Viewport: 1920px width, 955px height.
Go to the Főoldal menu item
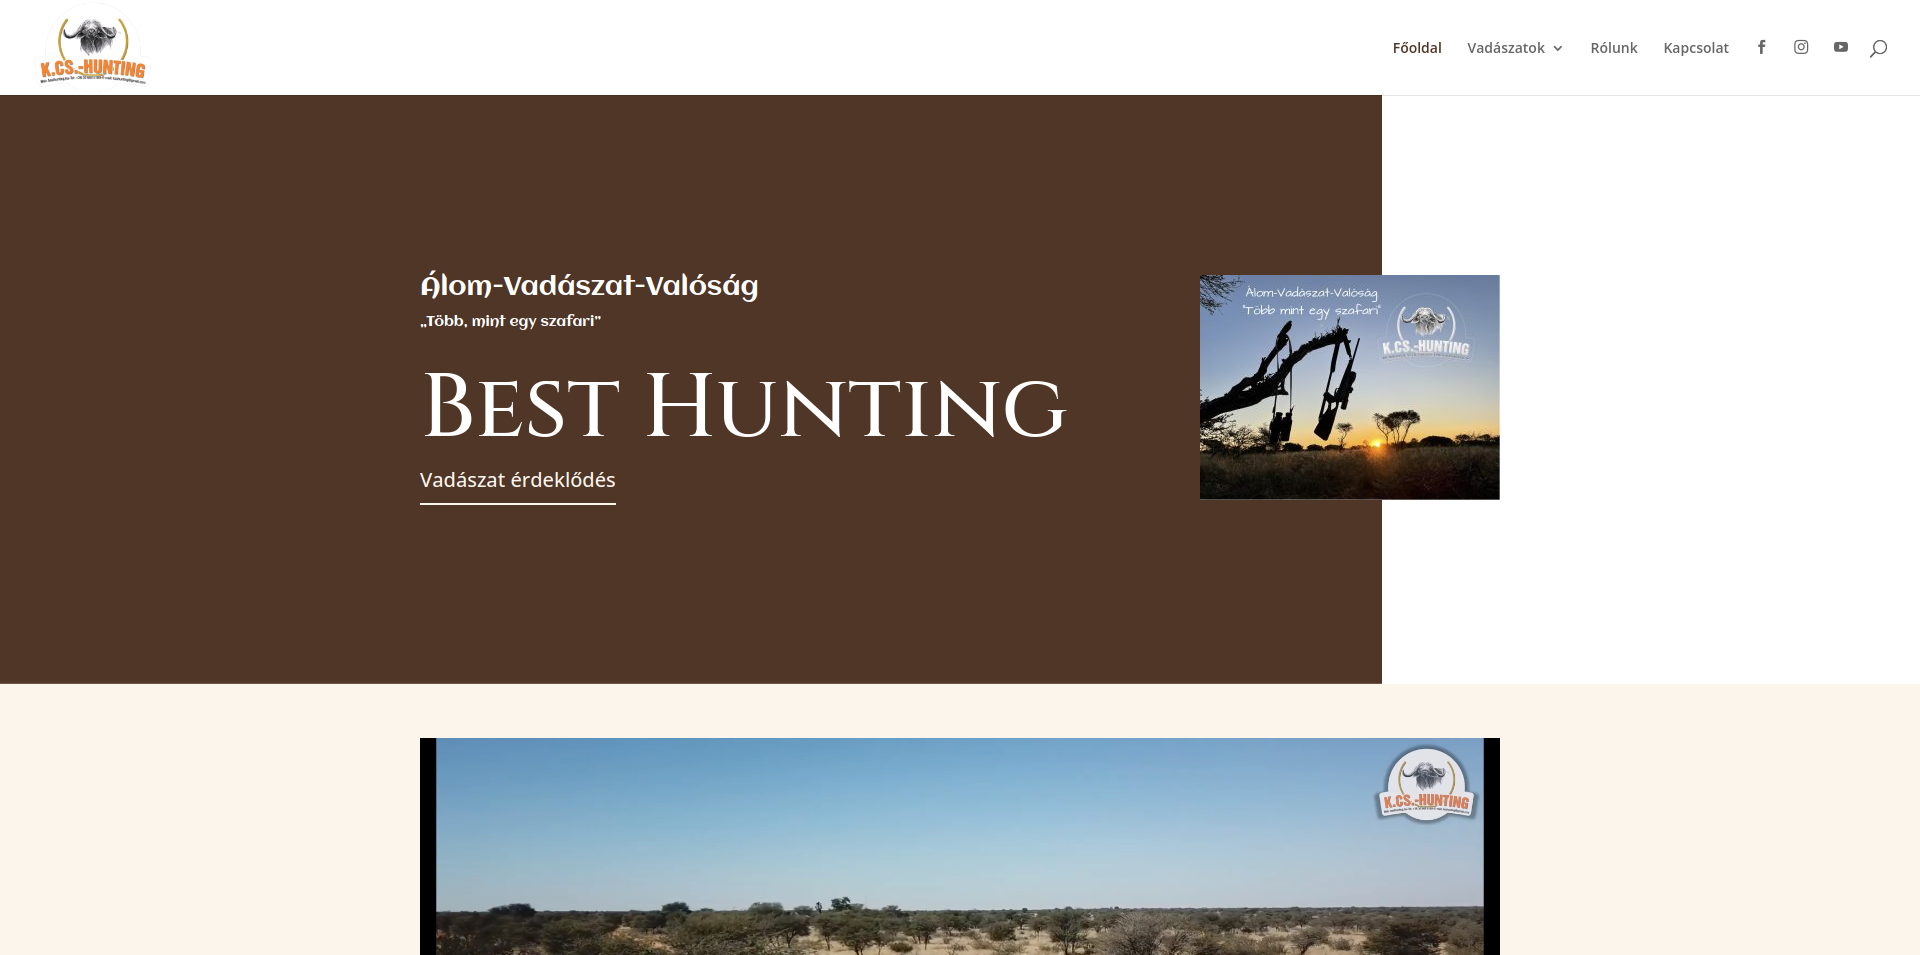tap(1416, 48)
